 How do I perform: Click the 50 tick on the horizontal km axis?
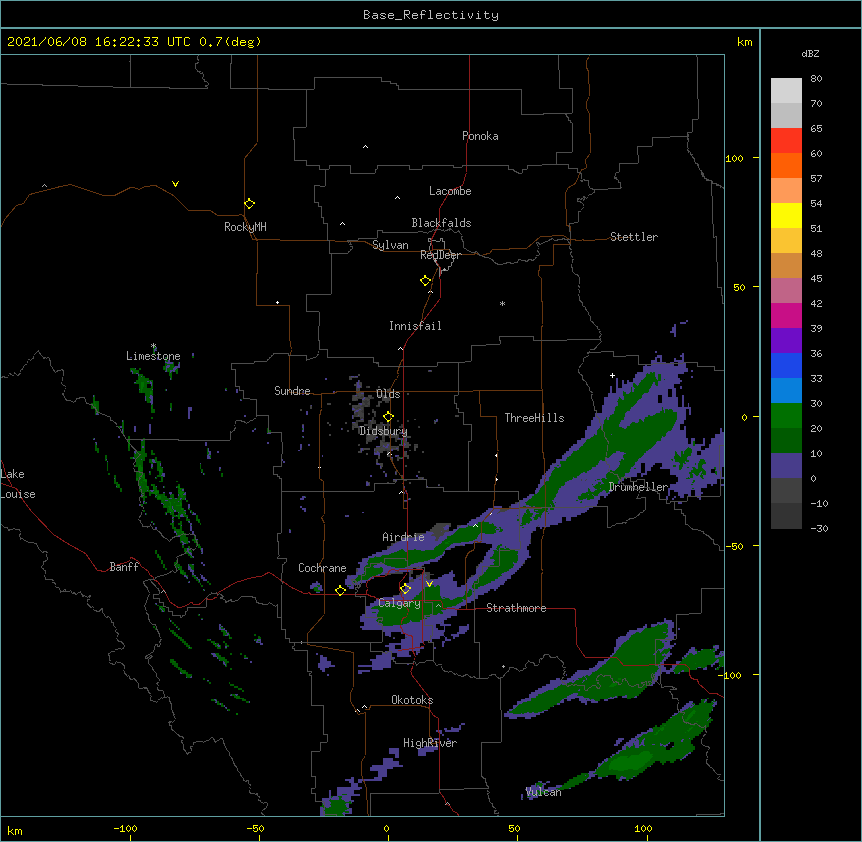point(514,829)
